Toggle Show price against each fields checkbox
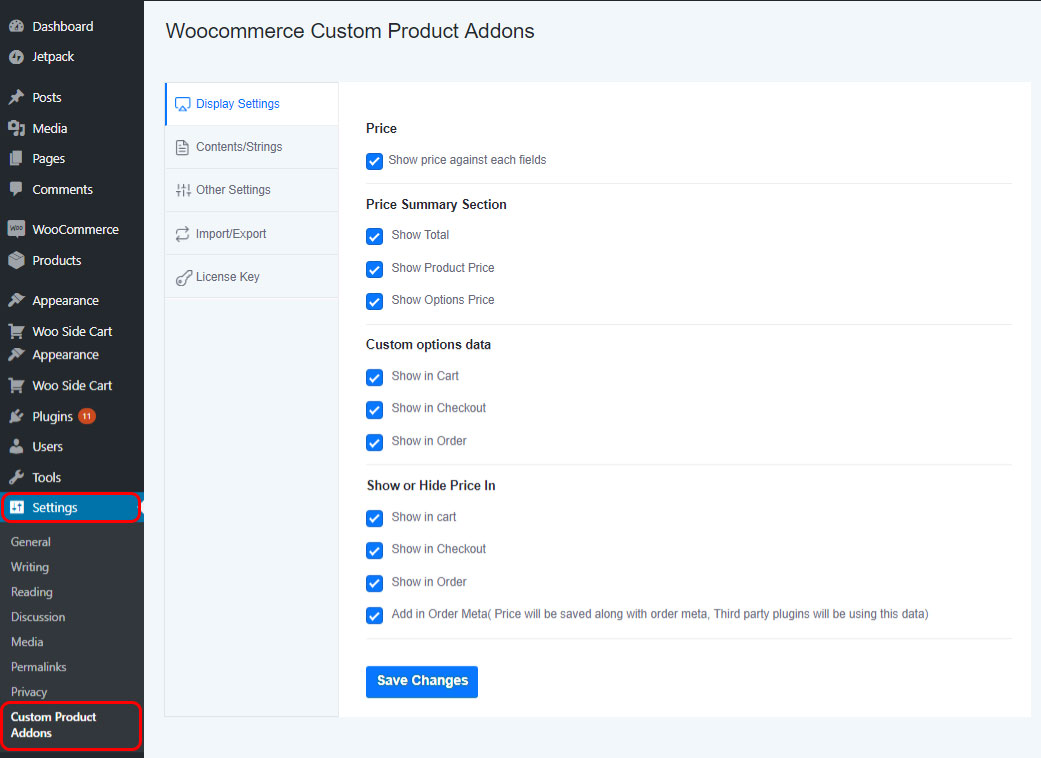Viewport: 1041px width, 758px height. pos(374,161)
